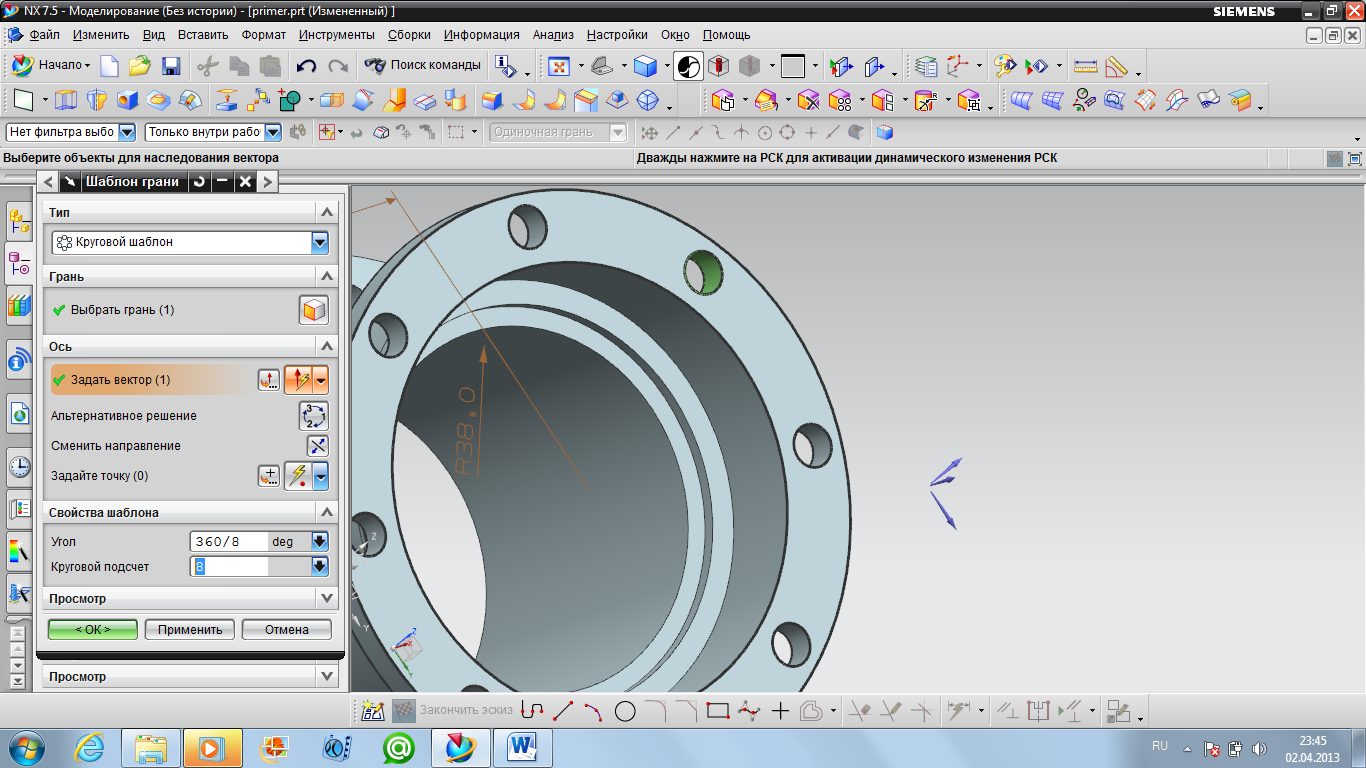Select the Circle sketch tool
Image resolution: width=1366 pixels, height=768 pixels.
[625, 711]
